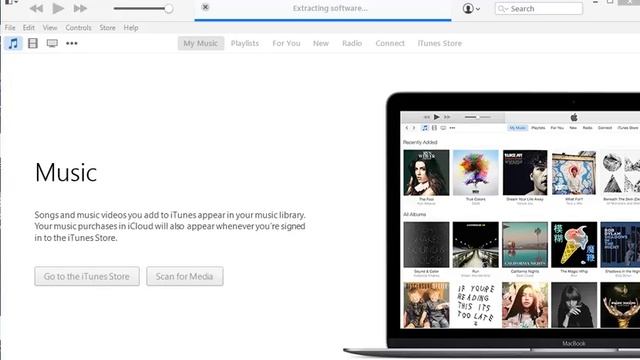Viewport: 640px width, 360px height.
Task: Open the Store menu
Action: tap(107, 28)
